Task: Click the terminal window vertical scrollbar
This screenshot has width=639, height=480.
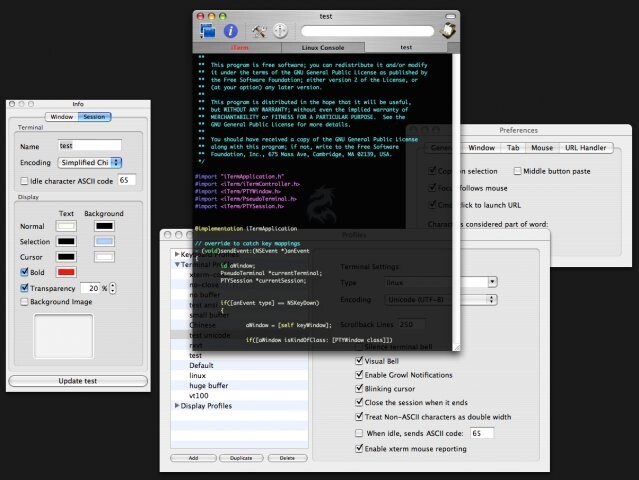Action: (x=456, y=198)
